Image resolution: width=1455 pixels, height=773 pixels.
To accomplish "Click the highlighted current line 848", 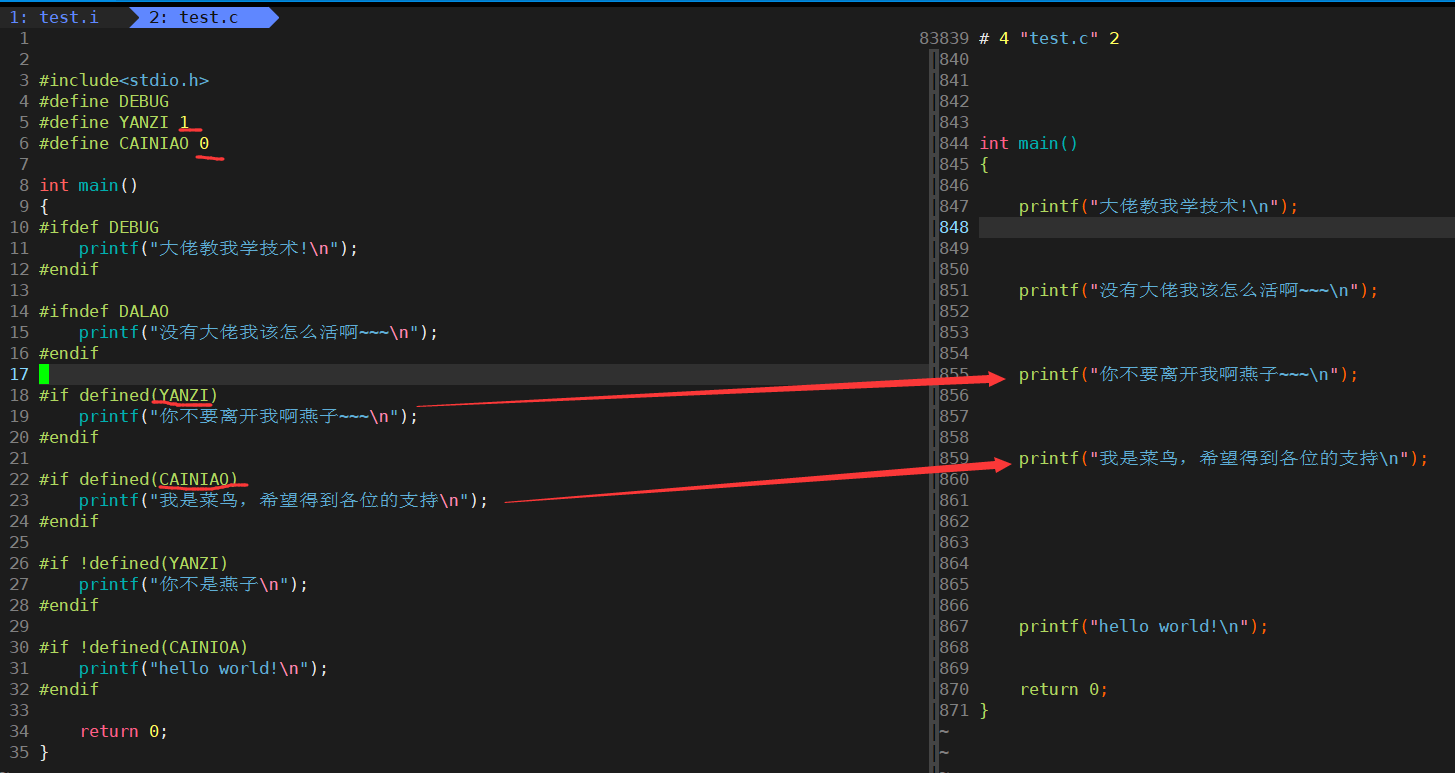I will (1216, 227).
